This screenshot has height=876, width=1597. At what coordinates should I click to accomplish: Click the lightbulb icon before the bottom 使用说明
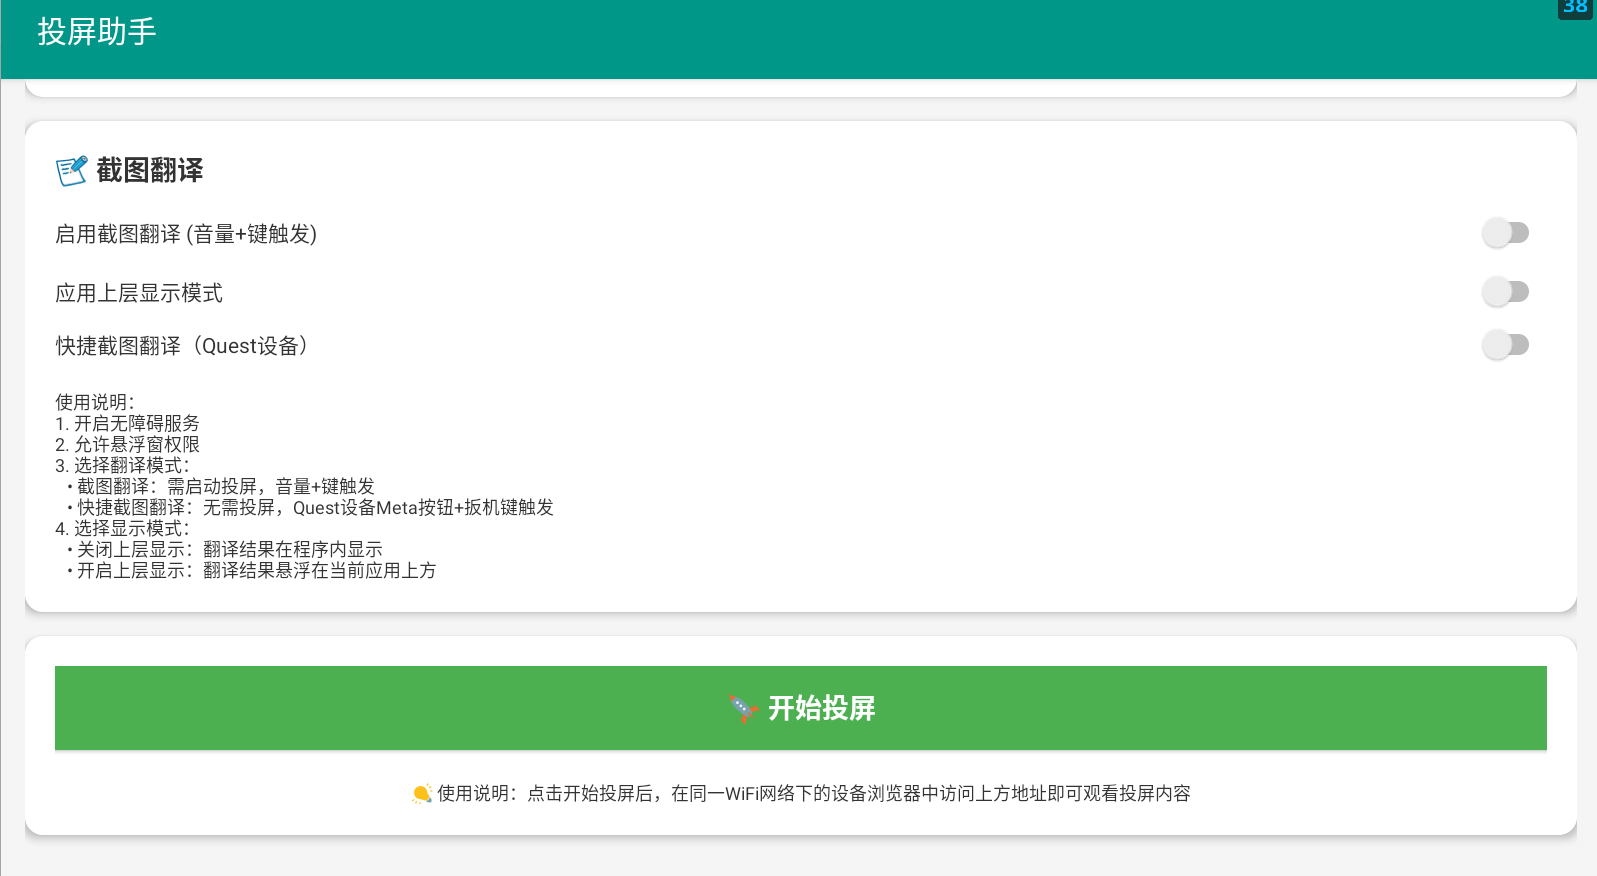(x=421, y=794)
